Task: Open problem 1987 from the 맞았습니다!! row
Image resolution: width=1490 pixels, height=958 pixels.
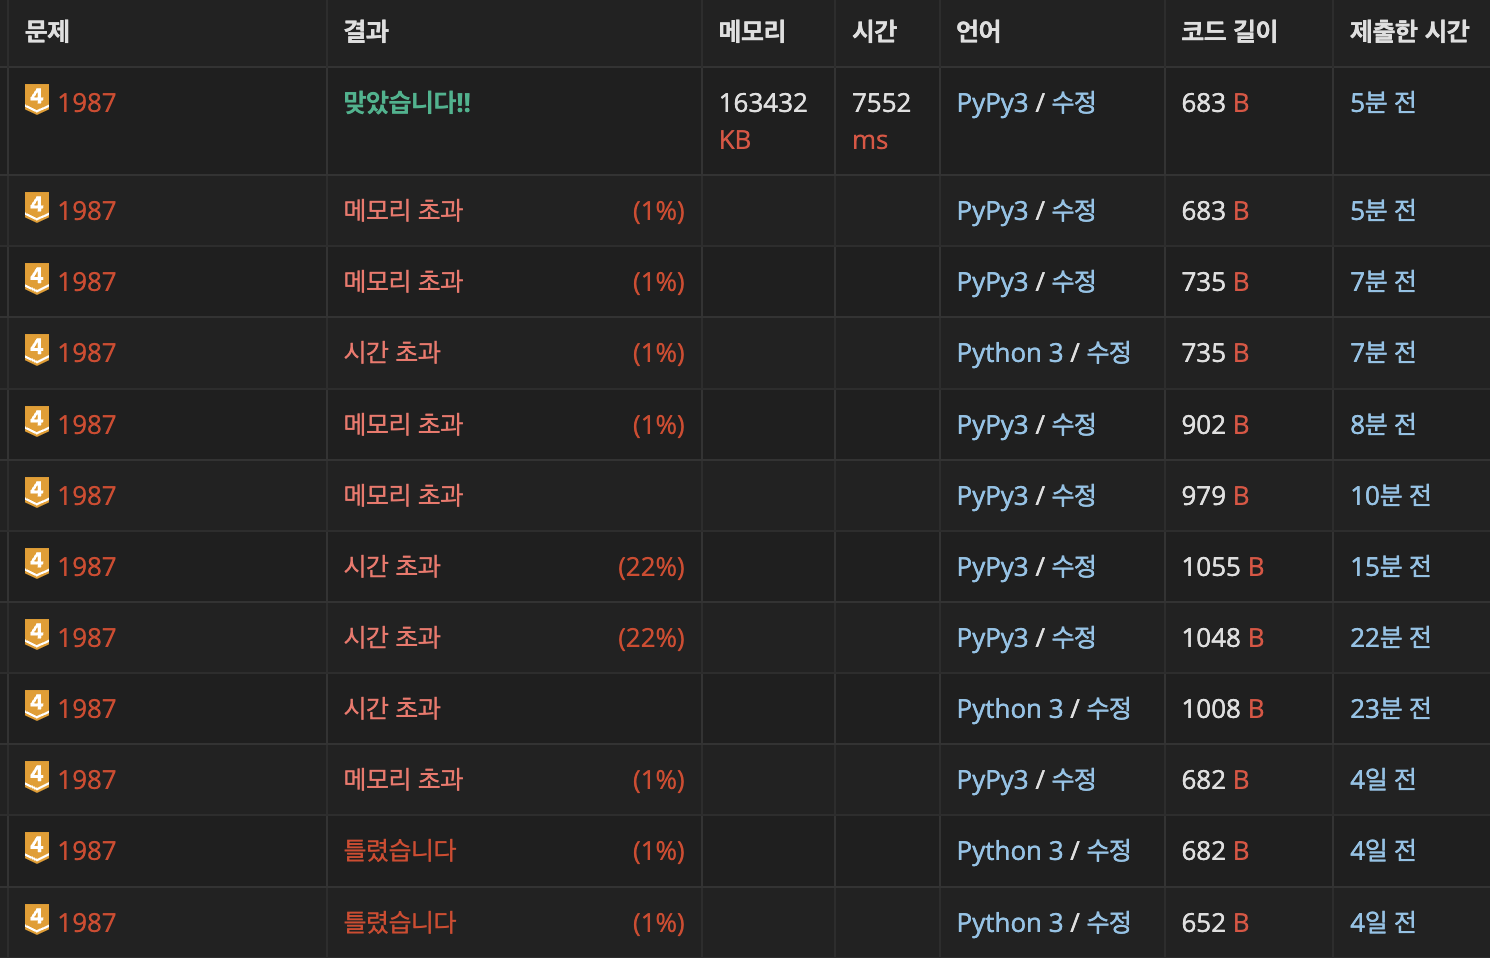Action: tap(87, 103)
